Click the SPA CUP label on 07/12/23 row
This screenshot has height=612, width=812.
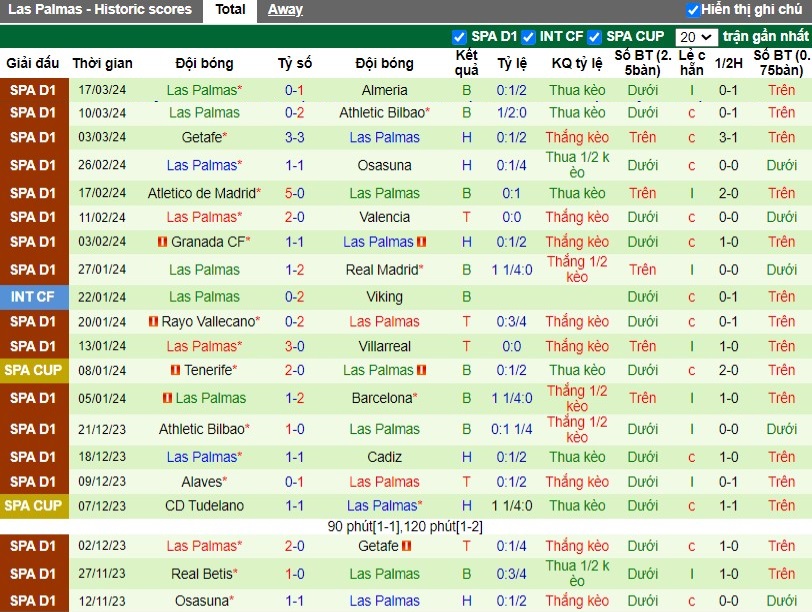[33, 506]
